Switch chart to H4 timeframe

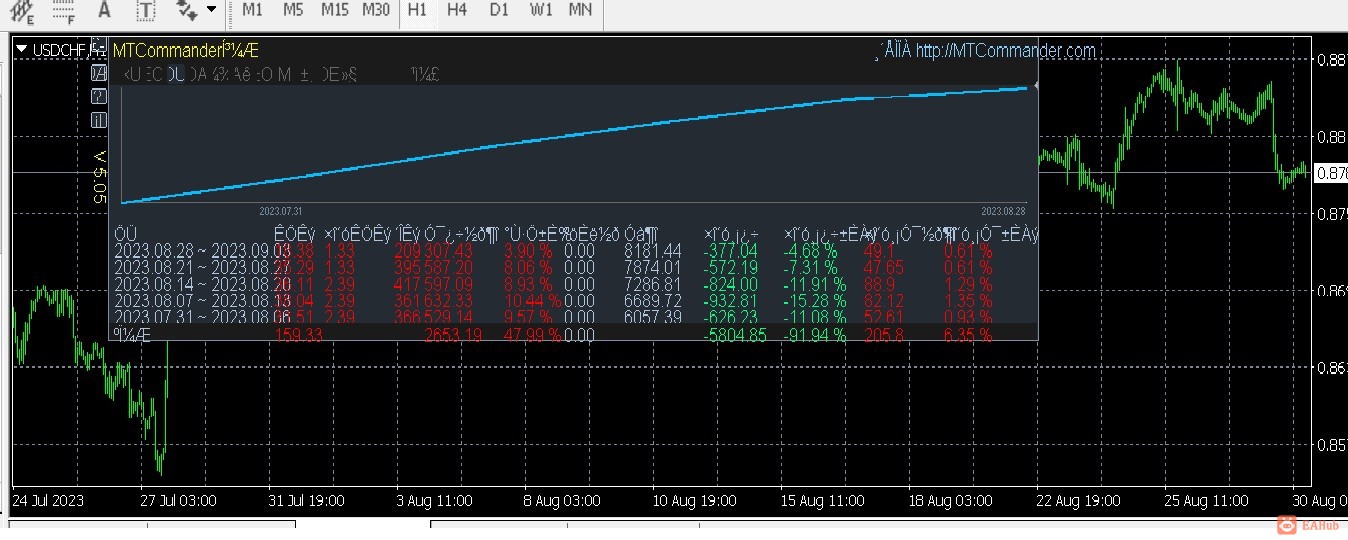click(457, 10)
